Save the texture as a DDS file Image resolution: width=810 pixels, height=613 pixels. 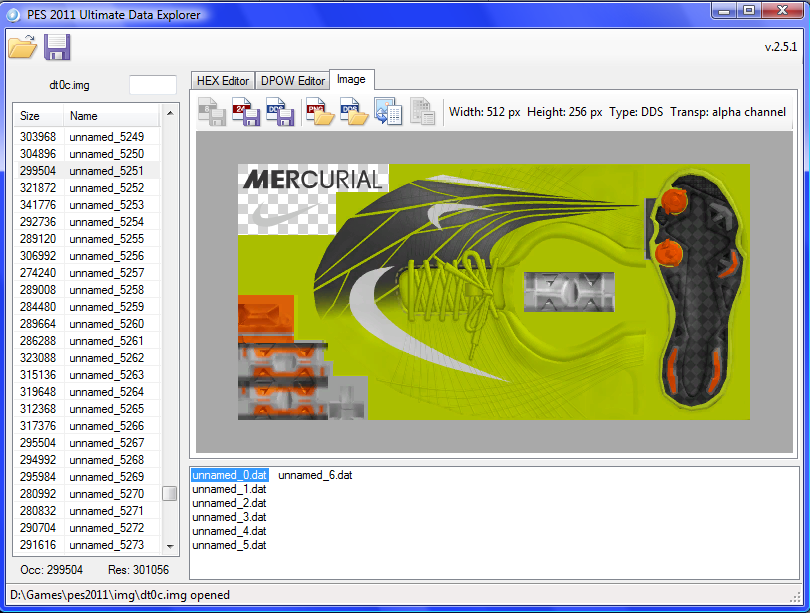click(280, 111)
